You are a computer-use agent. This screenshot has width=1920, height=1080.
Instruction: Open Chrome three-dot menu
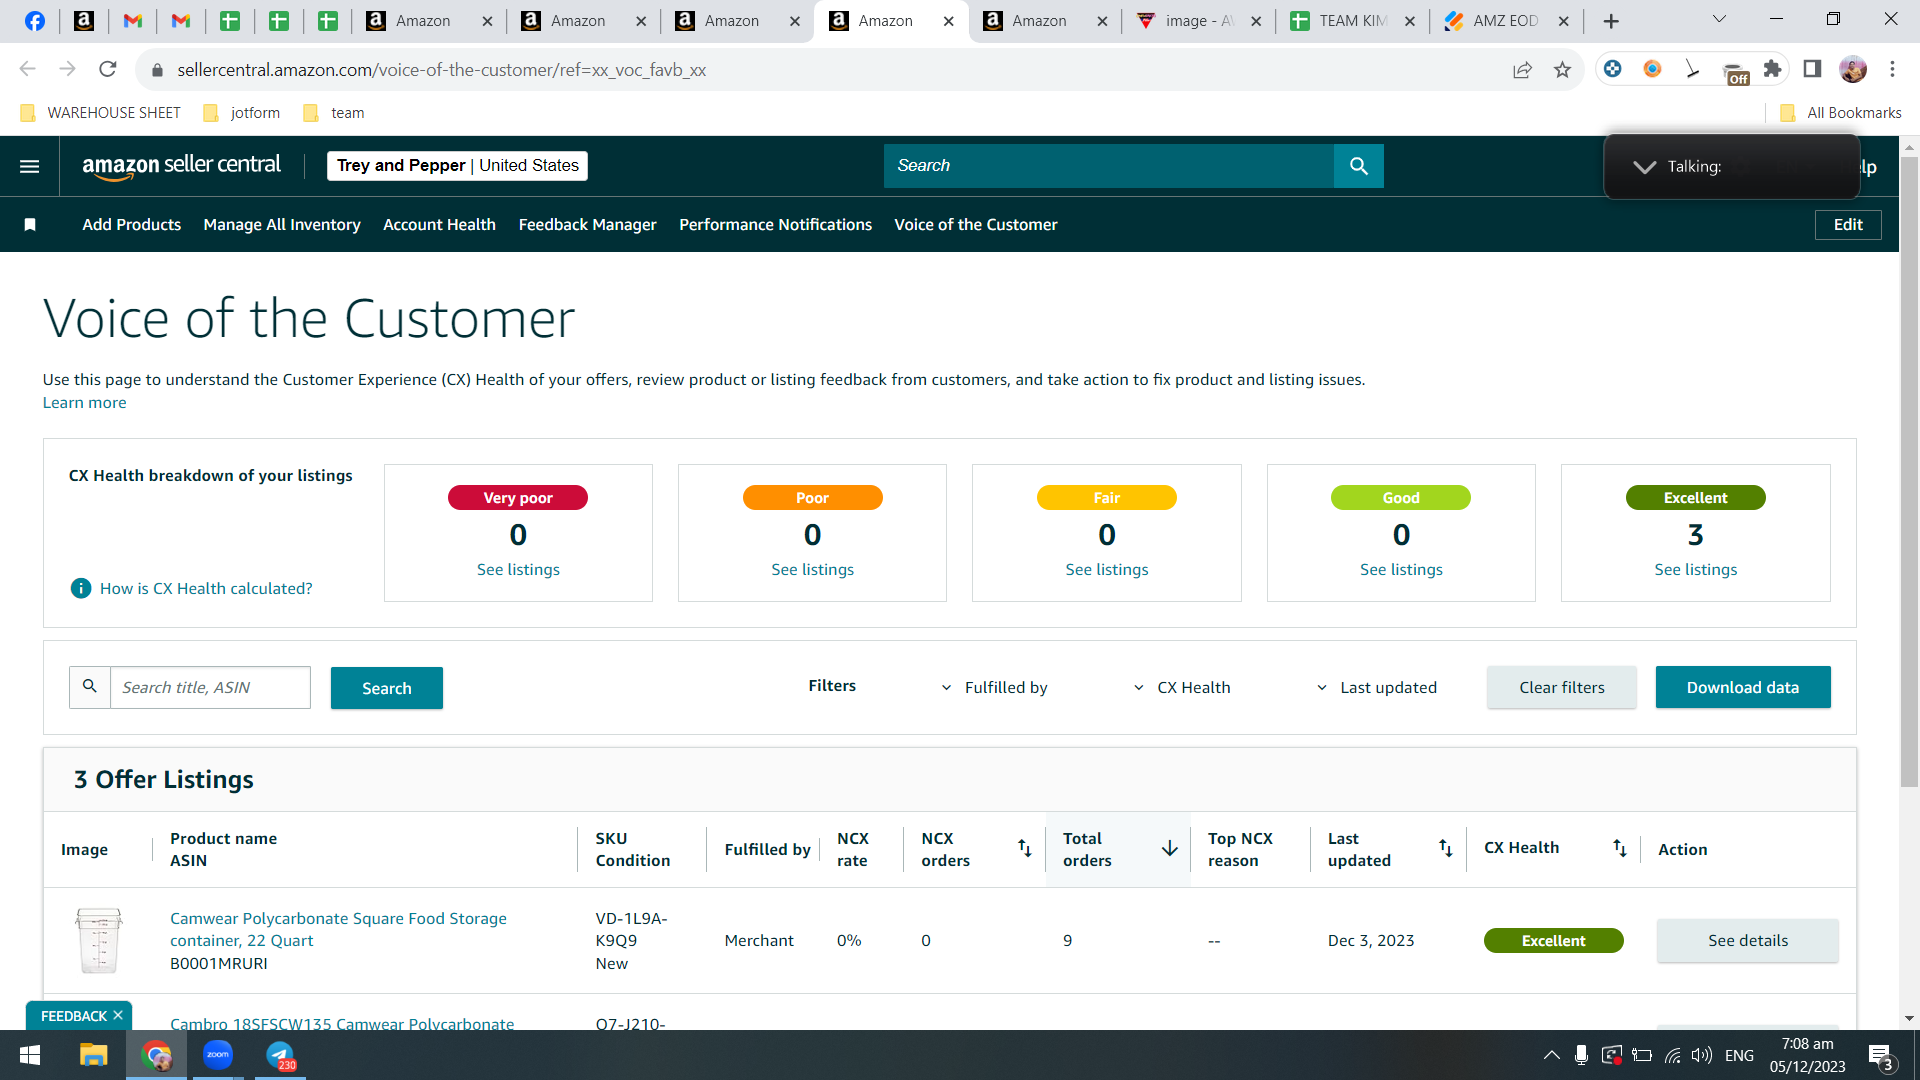pos(1892,69)
